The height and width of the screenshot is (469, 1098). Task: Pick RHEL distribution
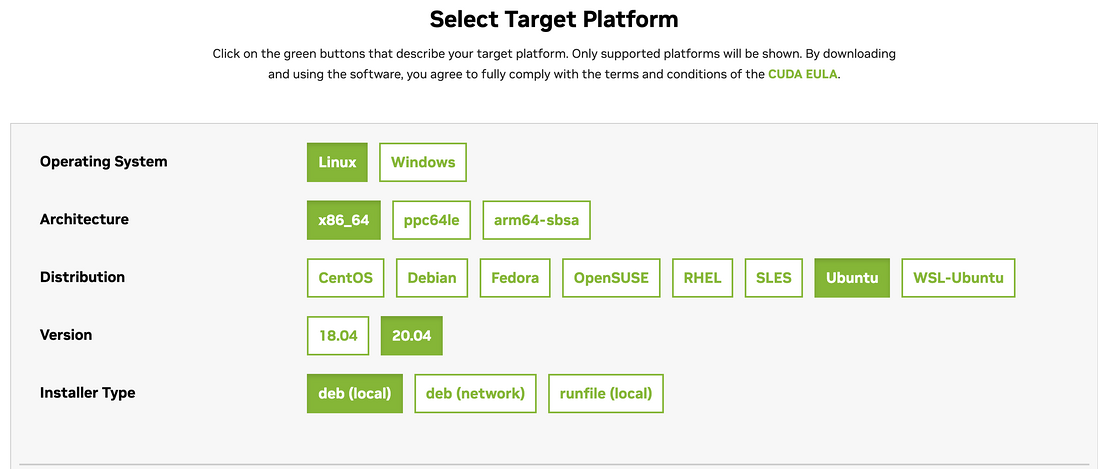[703, 278]
